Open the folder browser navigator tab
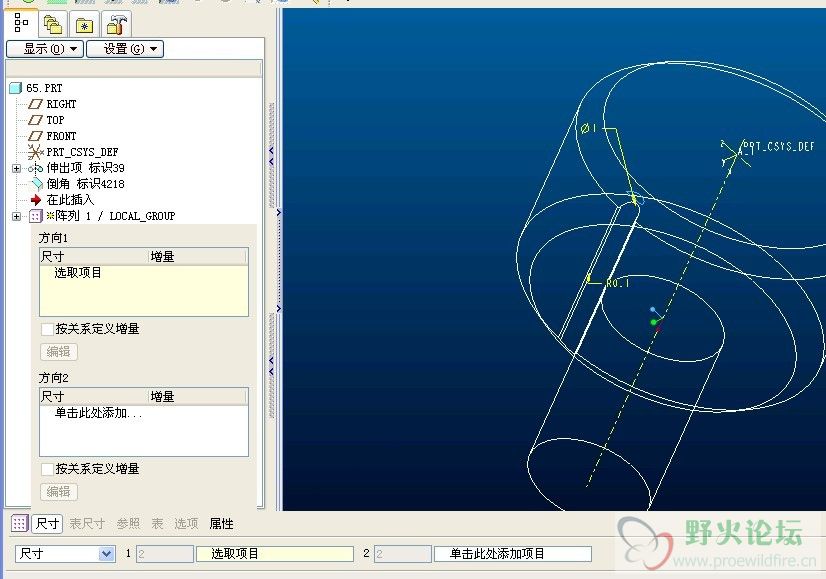Image resolution: width=826 pixels, height=579 pixels. (53, 24)
